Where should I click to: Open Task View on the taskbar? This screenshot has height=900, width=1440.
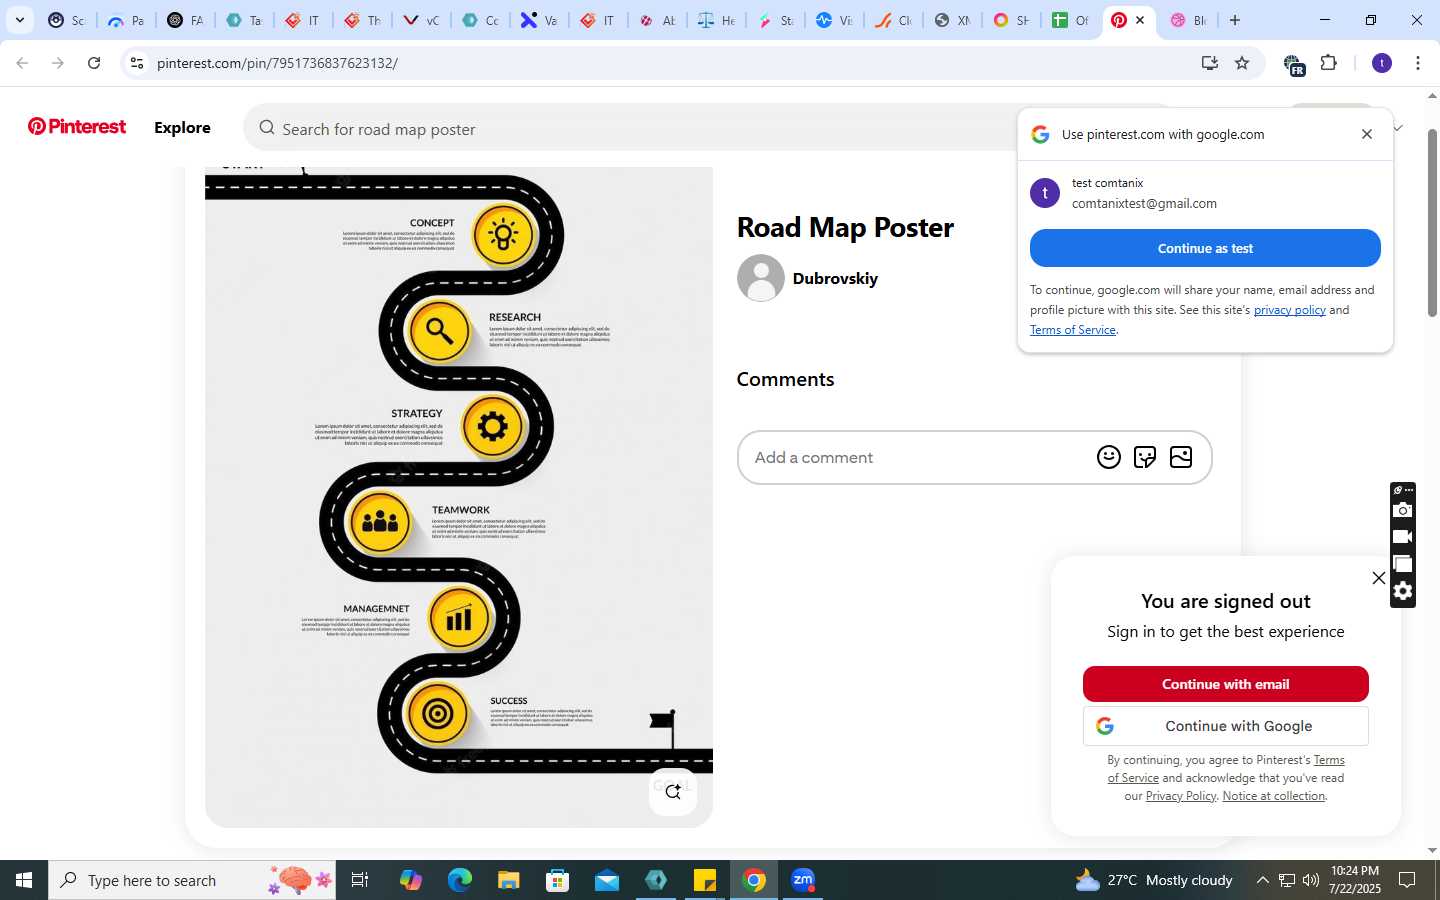click(x=360, y=880)
